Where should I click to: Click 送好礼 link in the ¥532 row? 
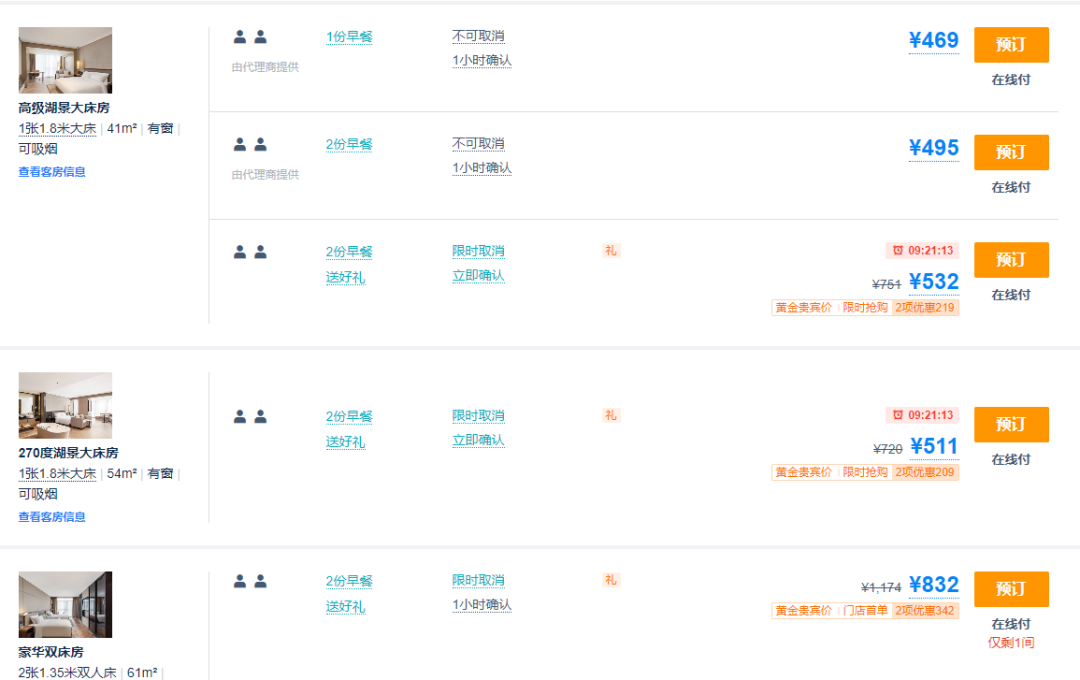click(346, 278)
